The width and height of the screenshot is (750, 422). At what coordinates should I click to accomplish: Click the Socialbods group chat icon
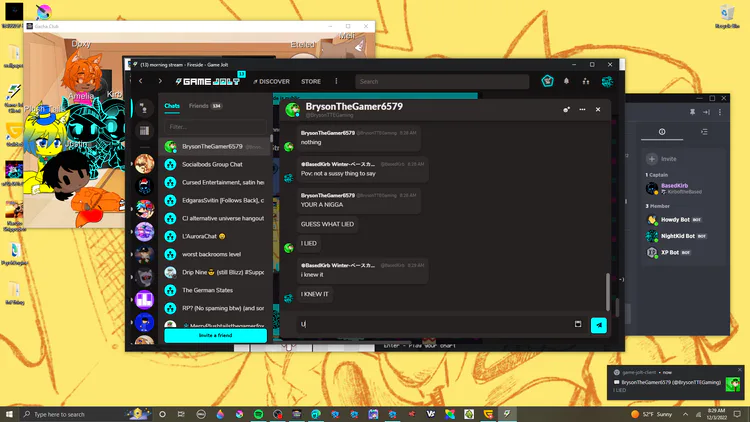[x=170, y=165]
